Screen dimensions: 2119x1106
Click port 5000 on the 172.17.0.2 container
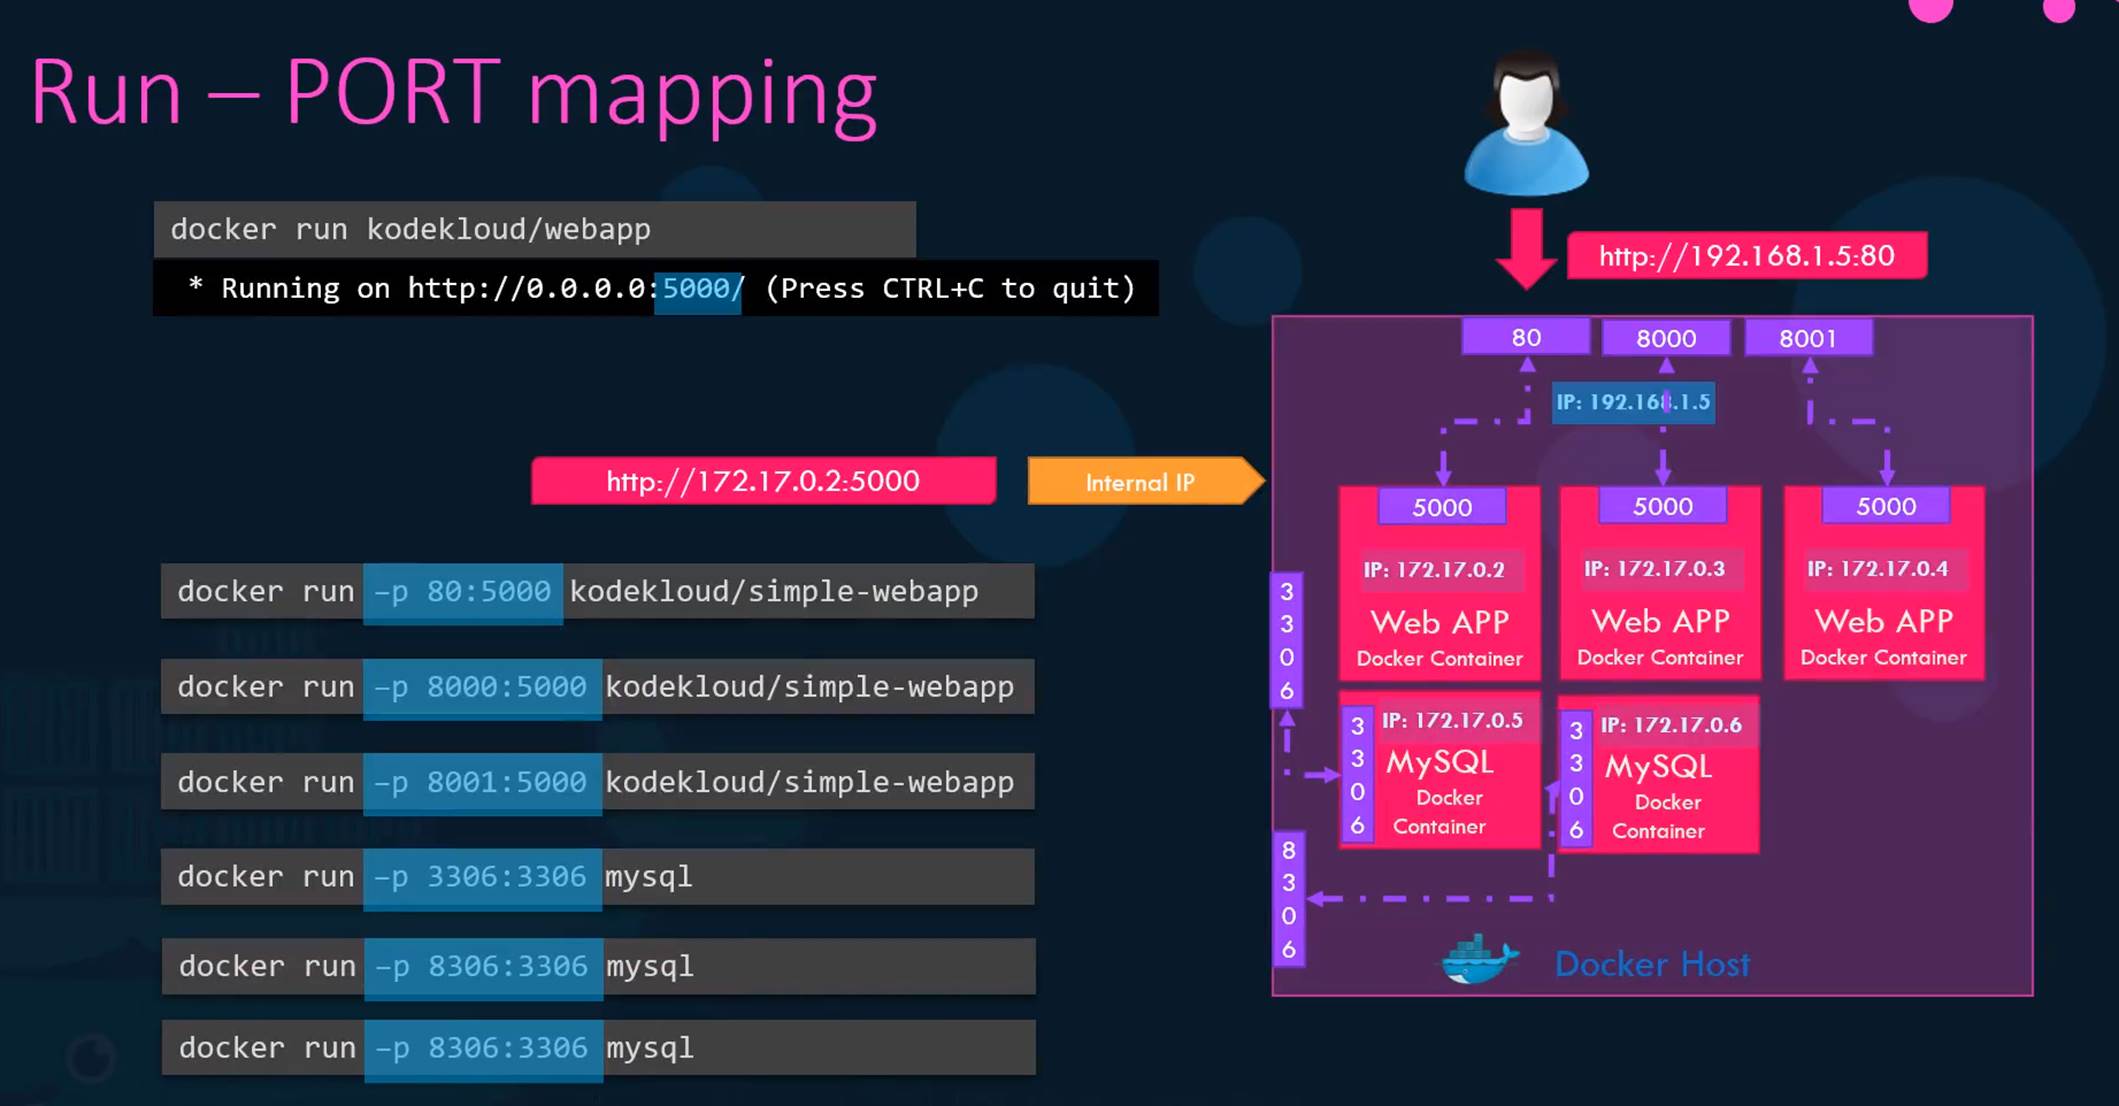[1442, 507]
